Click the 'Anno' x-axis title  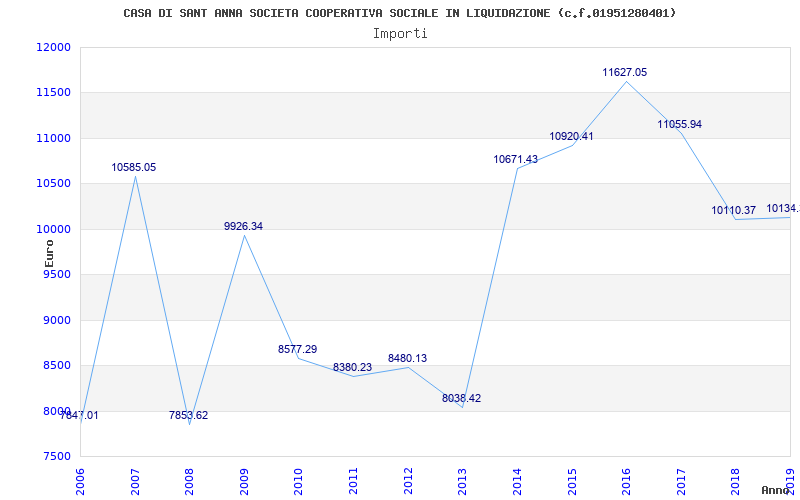click(776, 490)
